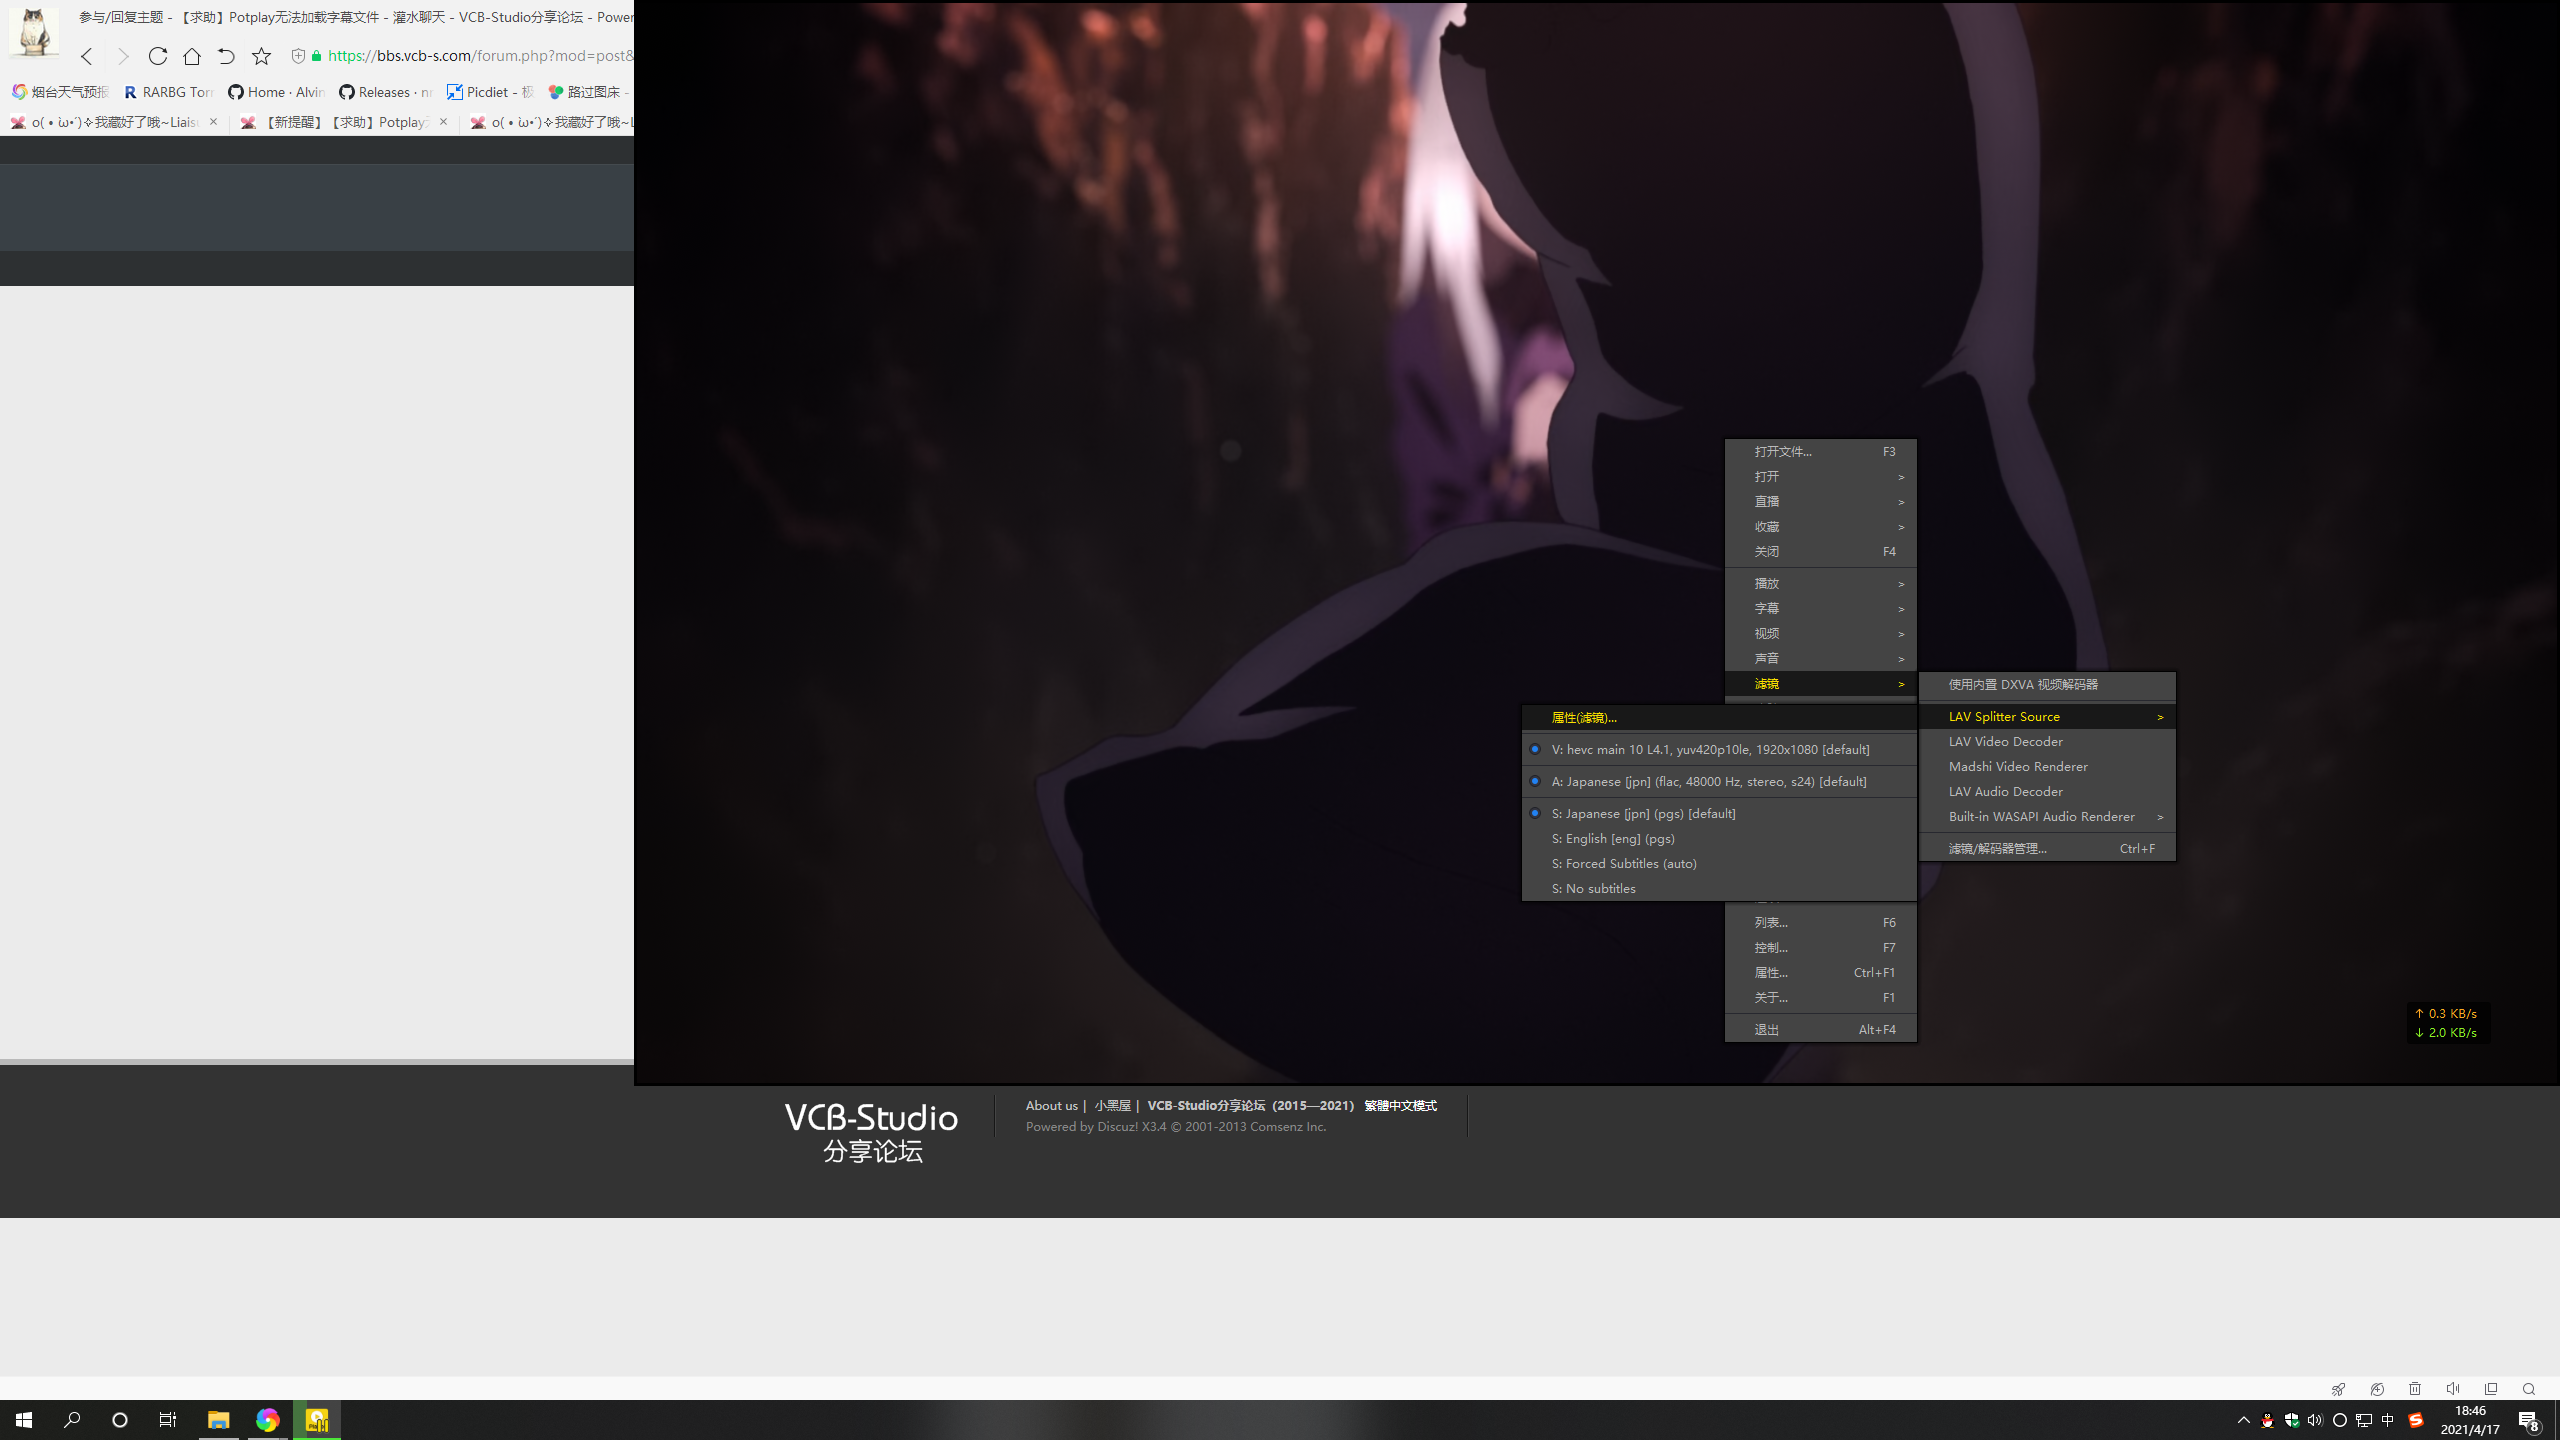Expand the 声音 submenu
The height and width of the screenshot is (1440, 2560).
[1820, 659]
